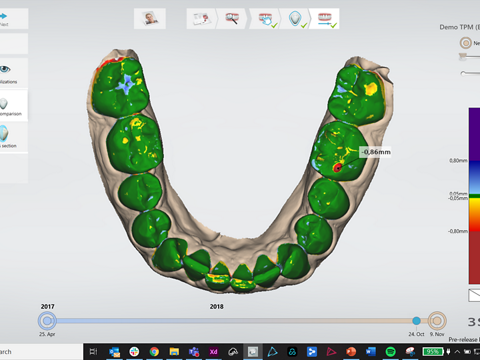The image size is (480, 360).
Task: Open Google Chrome from the taskbar
Action: [154, 352]
